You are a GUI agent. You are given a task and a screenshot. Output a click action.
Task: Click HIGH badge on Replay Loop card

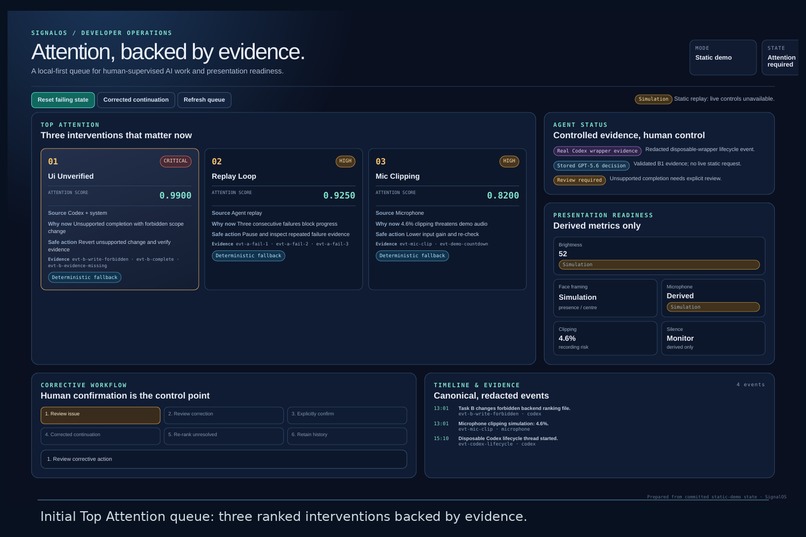point(345,161)
